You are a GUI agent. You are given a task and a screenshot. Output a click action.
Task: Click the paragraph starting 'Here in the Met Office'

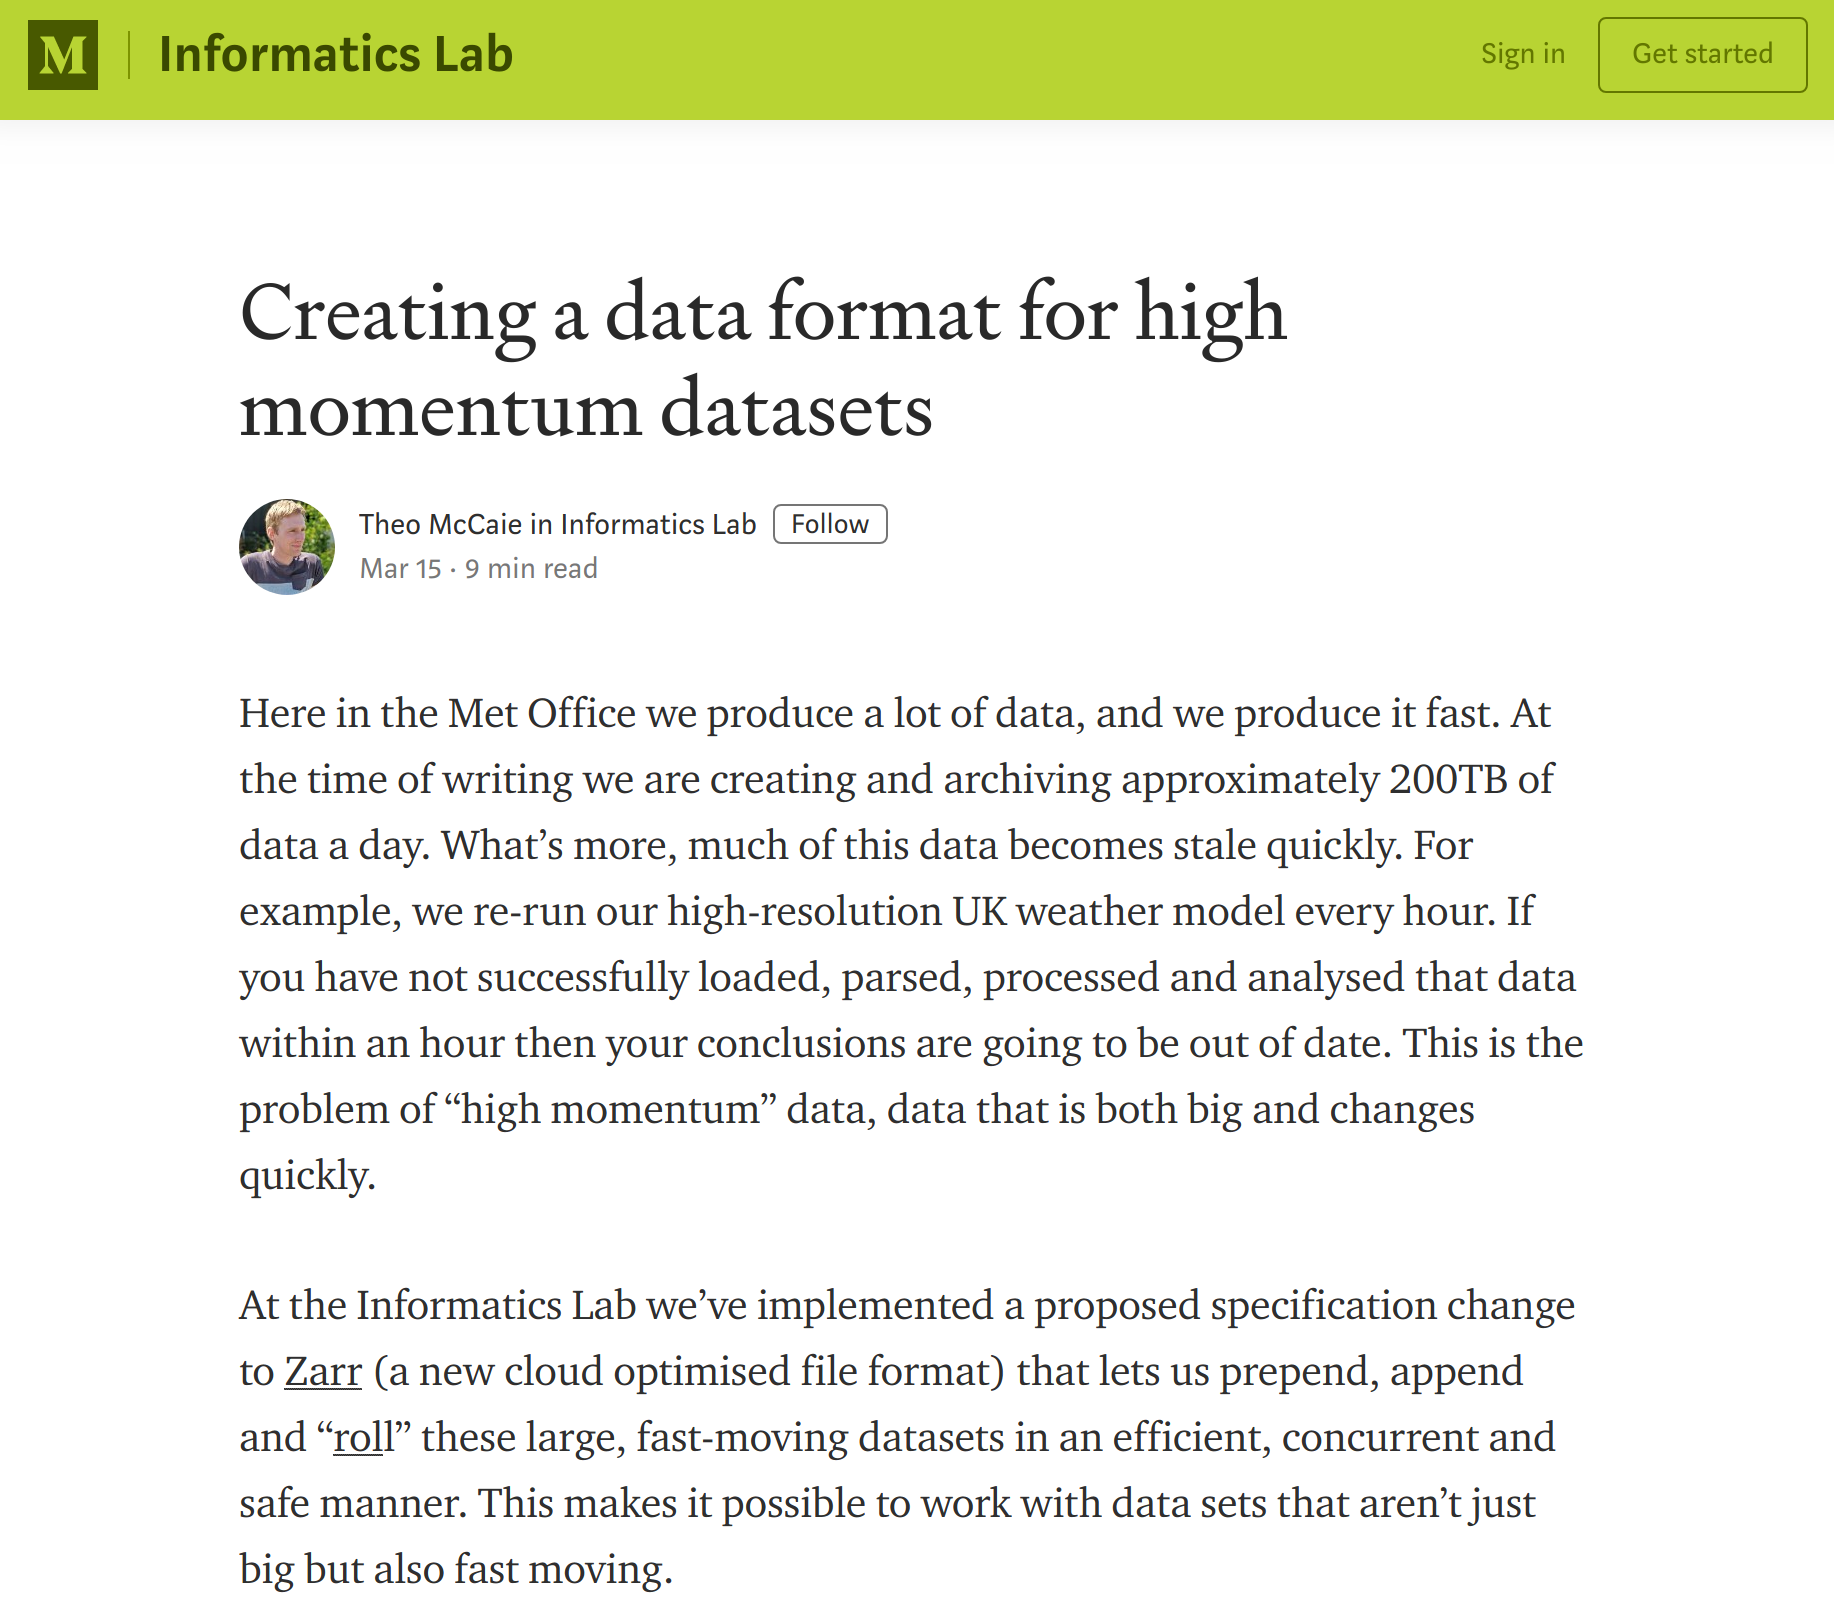[x=910, y=943]
